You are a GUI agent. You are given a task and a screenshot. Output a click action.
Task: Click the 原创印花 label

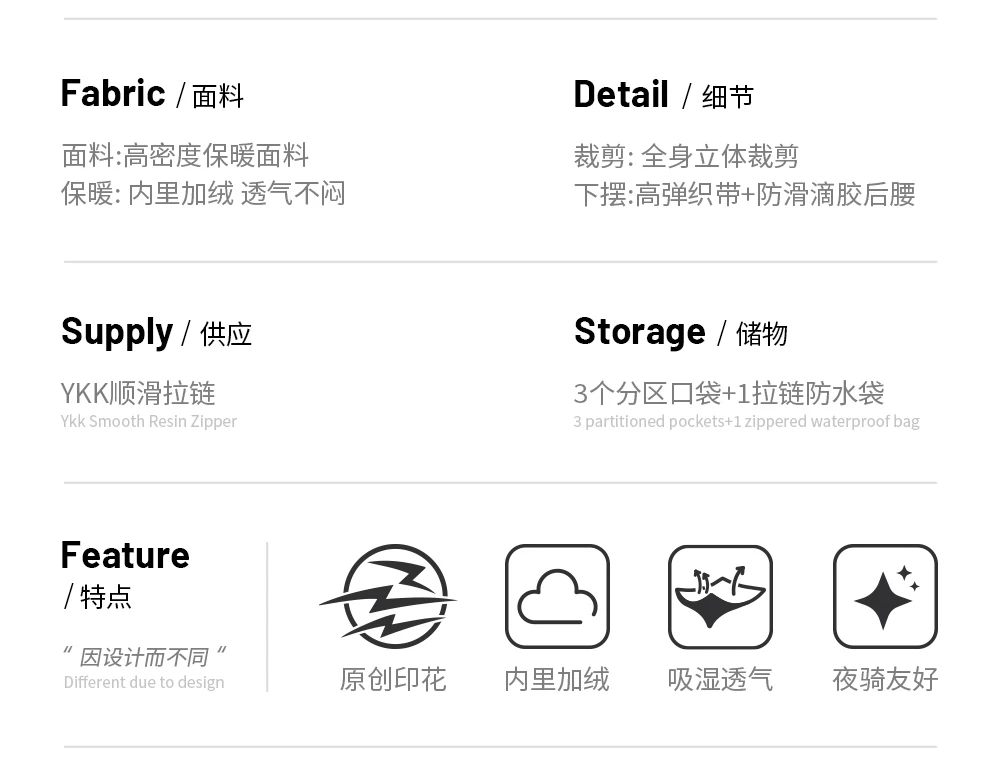(x=392, y=680)
